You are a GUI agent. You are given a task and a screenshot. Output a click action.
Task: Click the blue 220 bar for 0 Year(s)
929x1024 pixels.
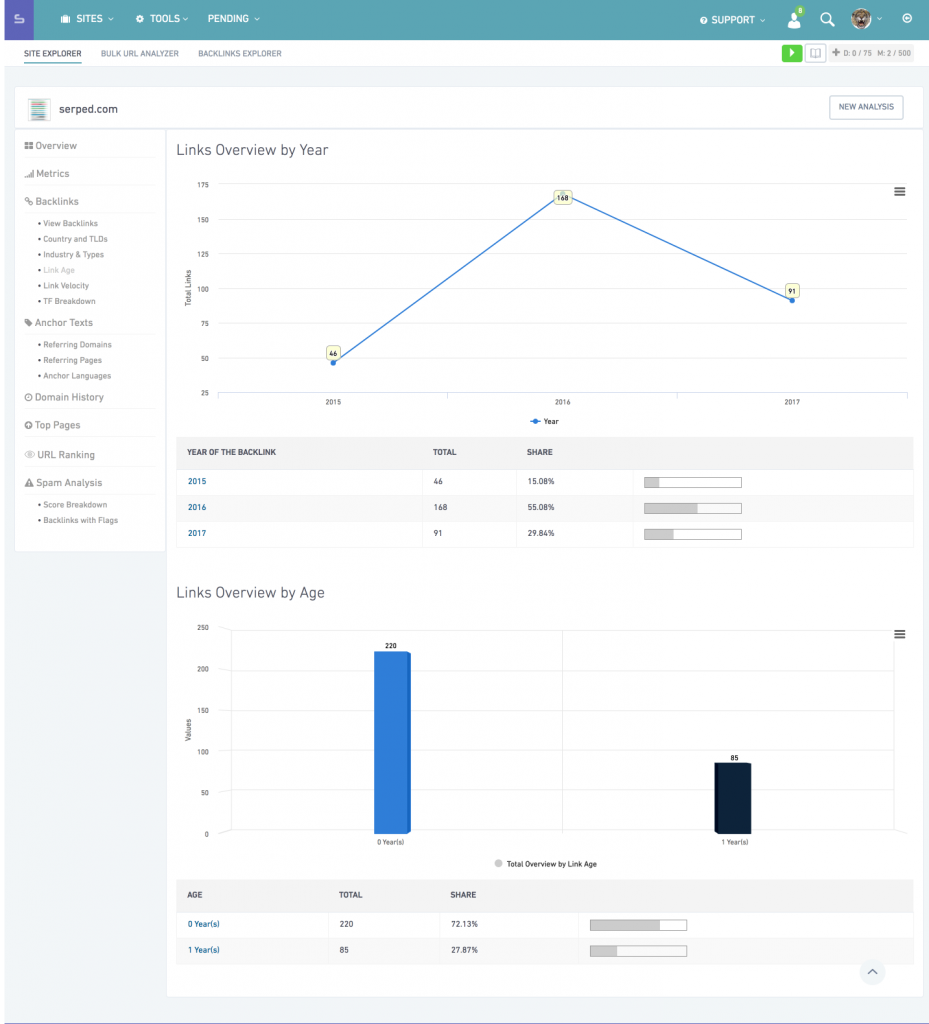click(x=392, y=743)
